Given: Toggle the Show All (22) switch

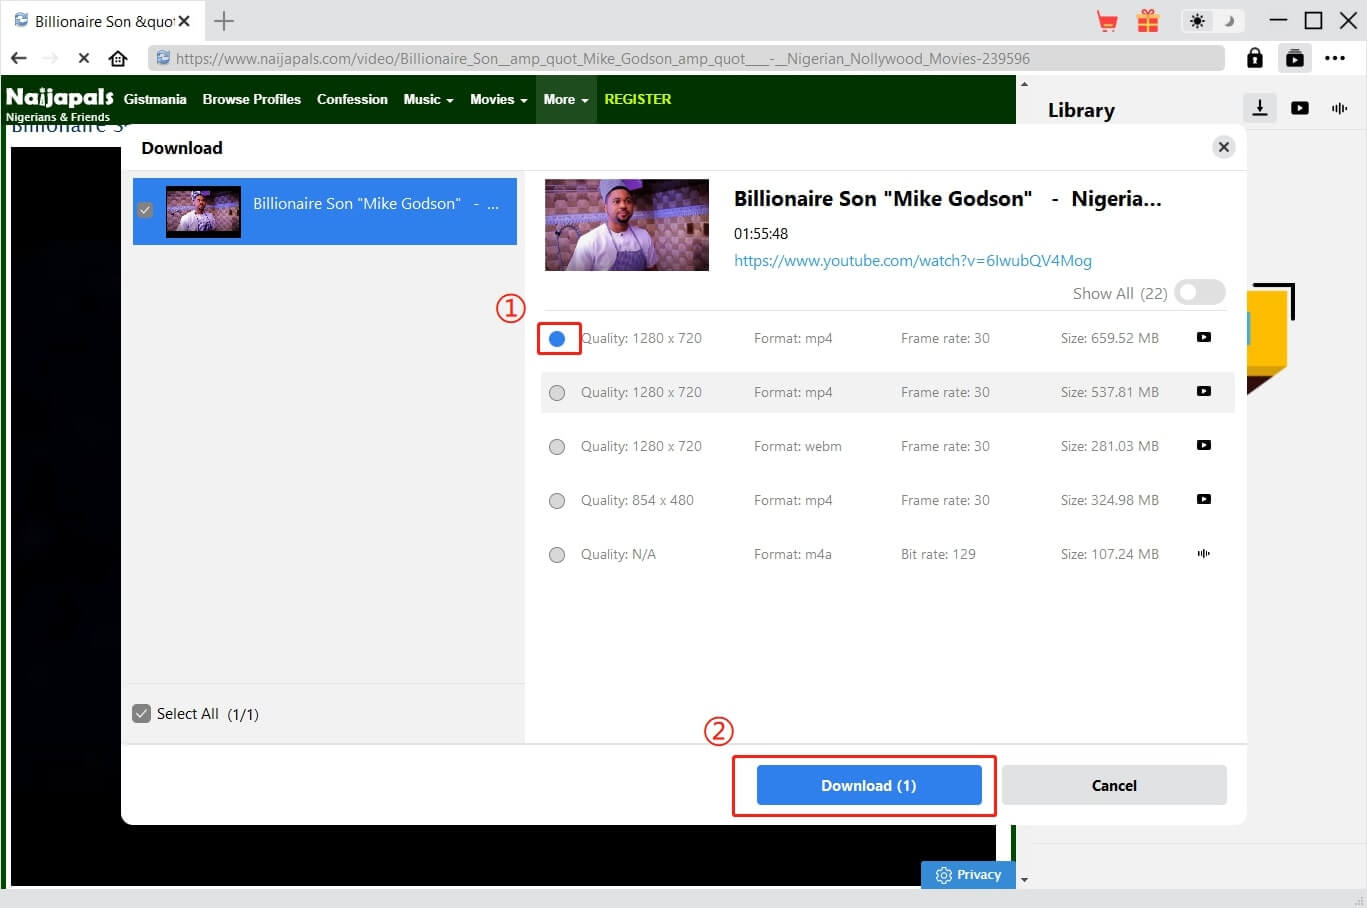Looking at the screenshot, I should (x=1199, y=292).
